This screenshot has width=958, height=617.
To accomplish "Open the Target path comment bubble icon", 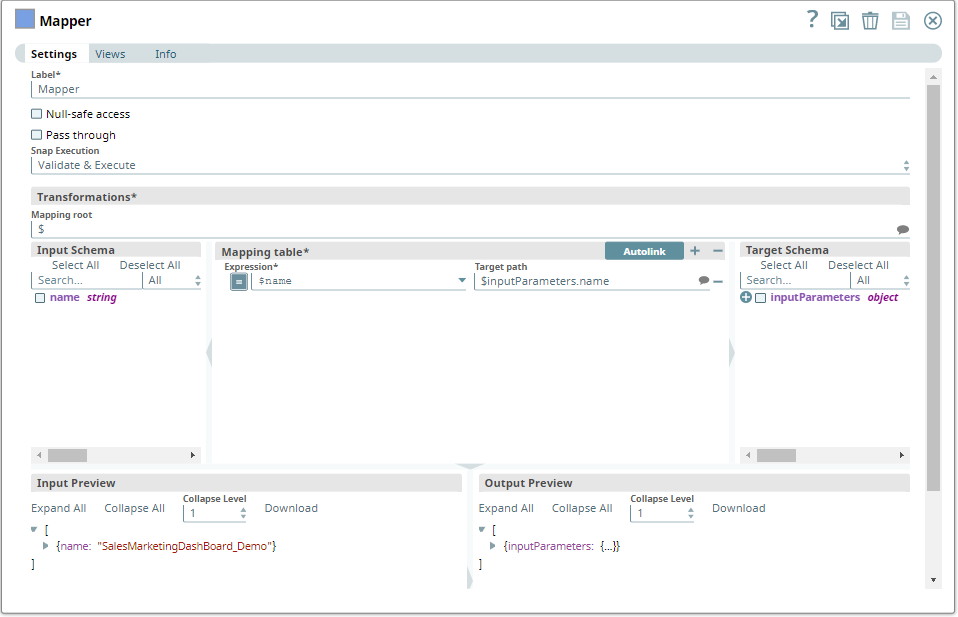I will pyautogui.click(x=704, y=280).
